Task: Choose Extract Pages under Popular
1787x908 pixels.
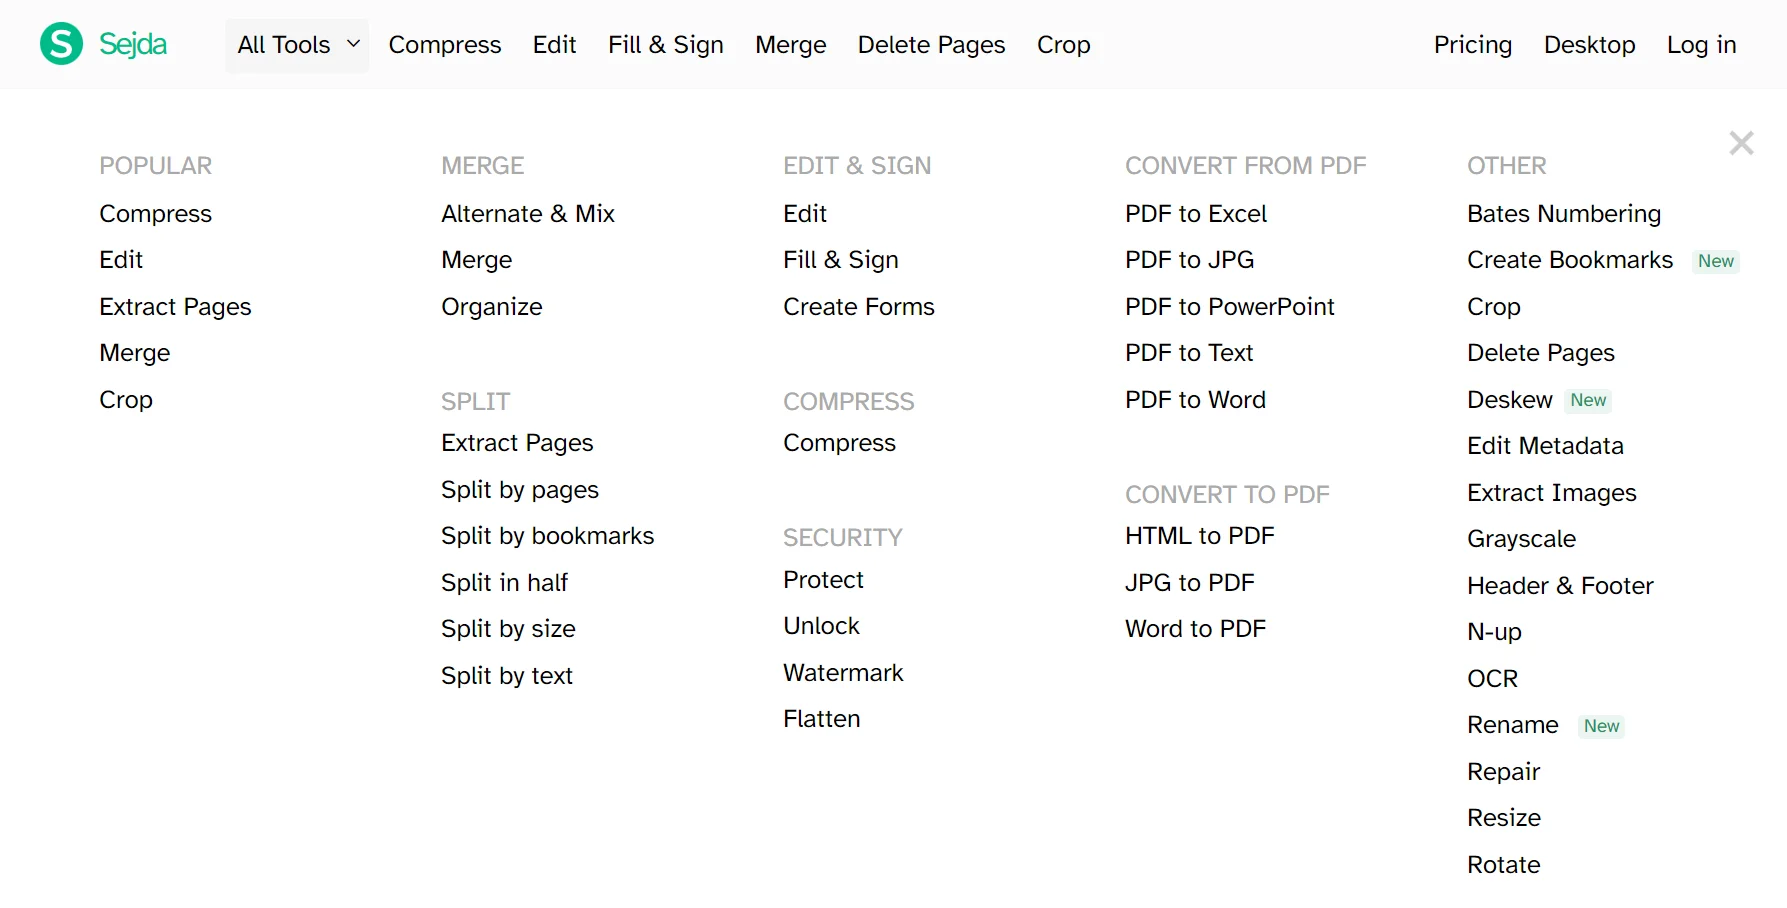Action: click(175, 307)
